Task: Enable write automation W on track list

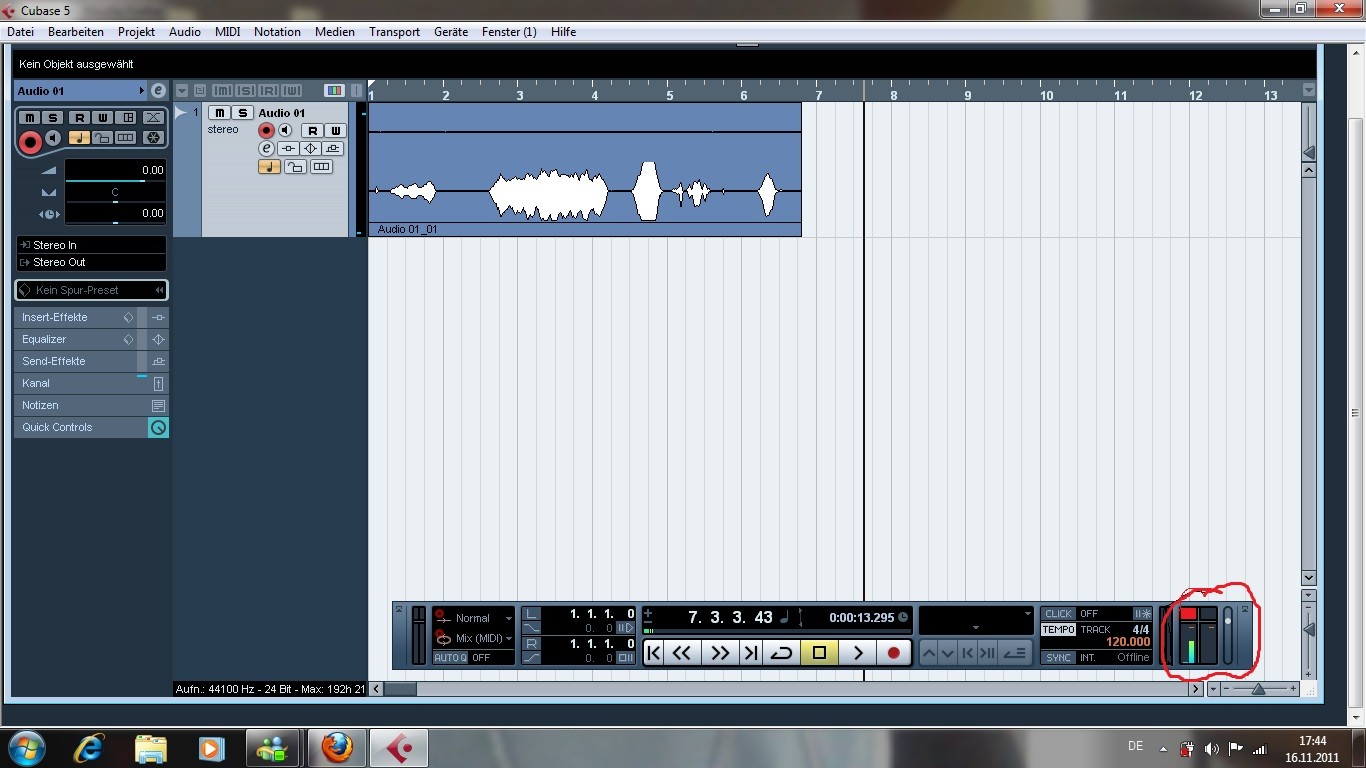Action: (335, 131)
